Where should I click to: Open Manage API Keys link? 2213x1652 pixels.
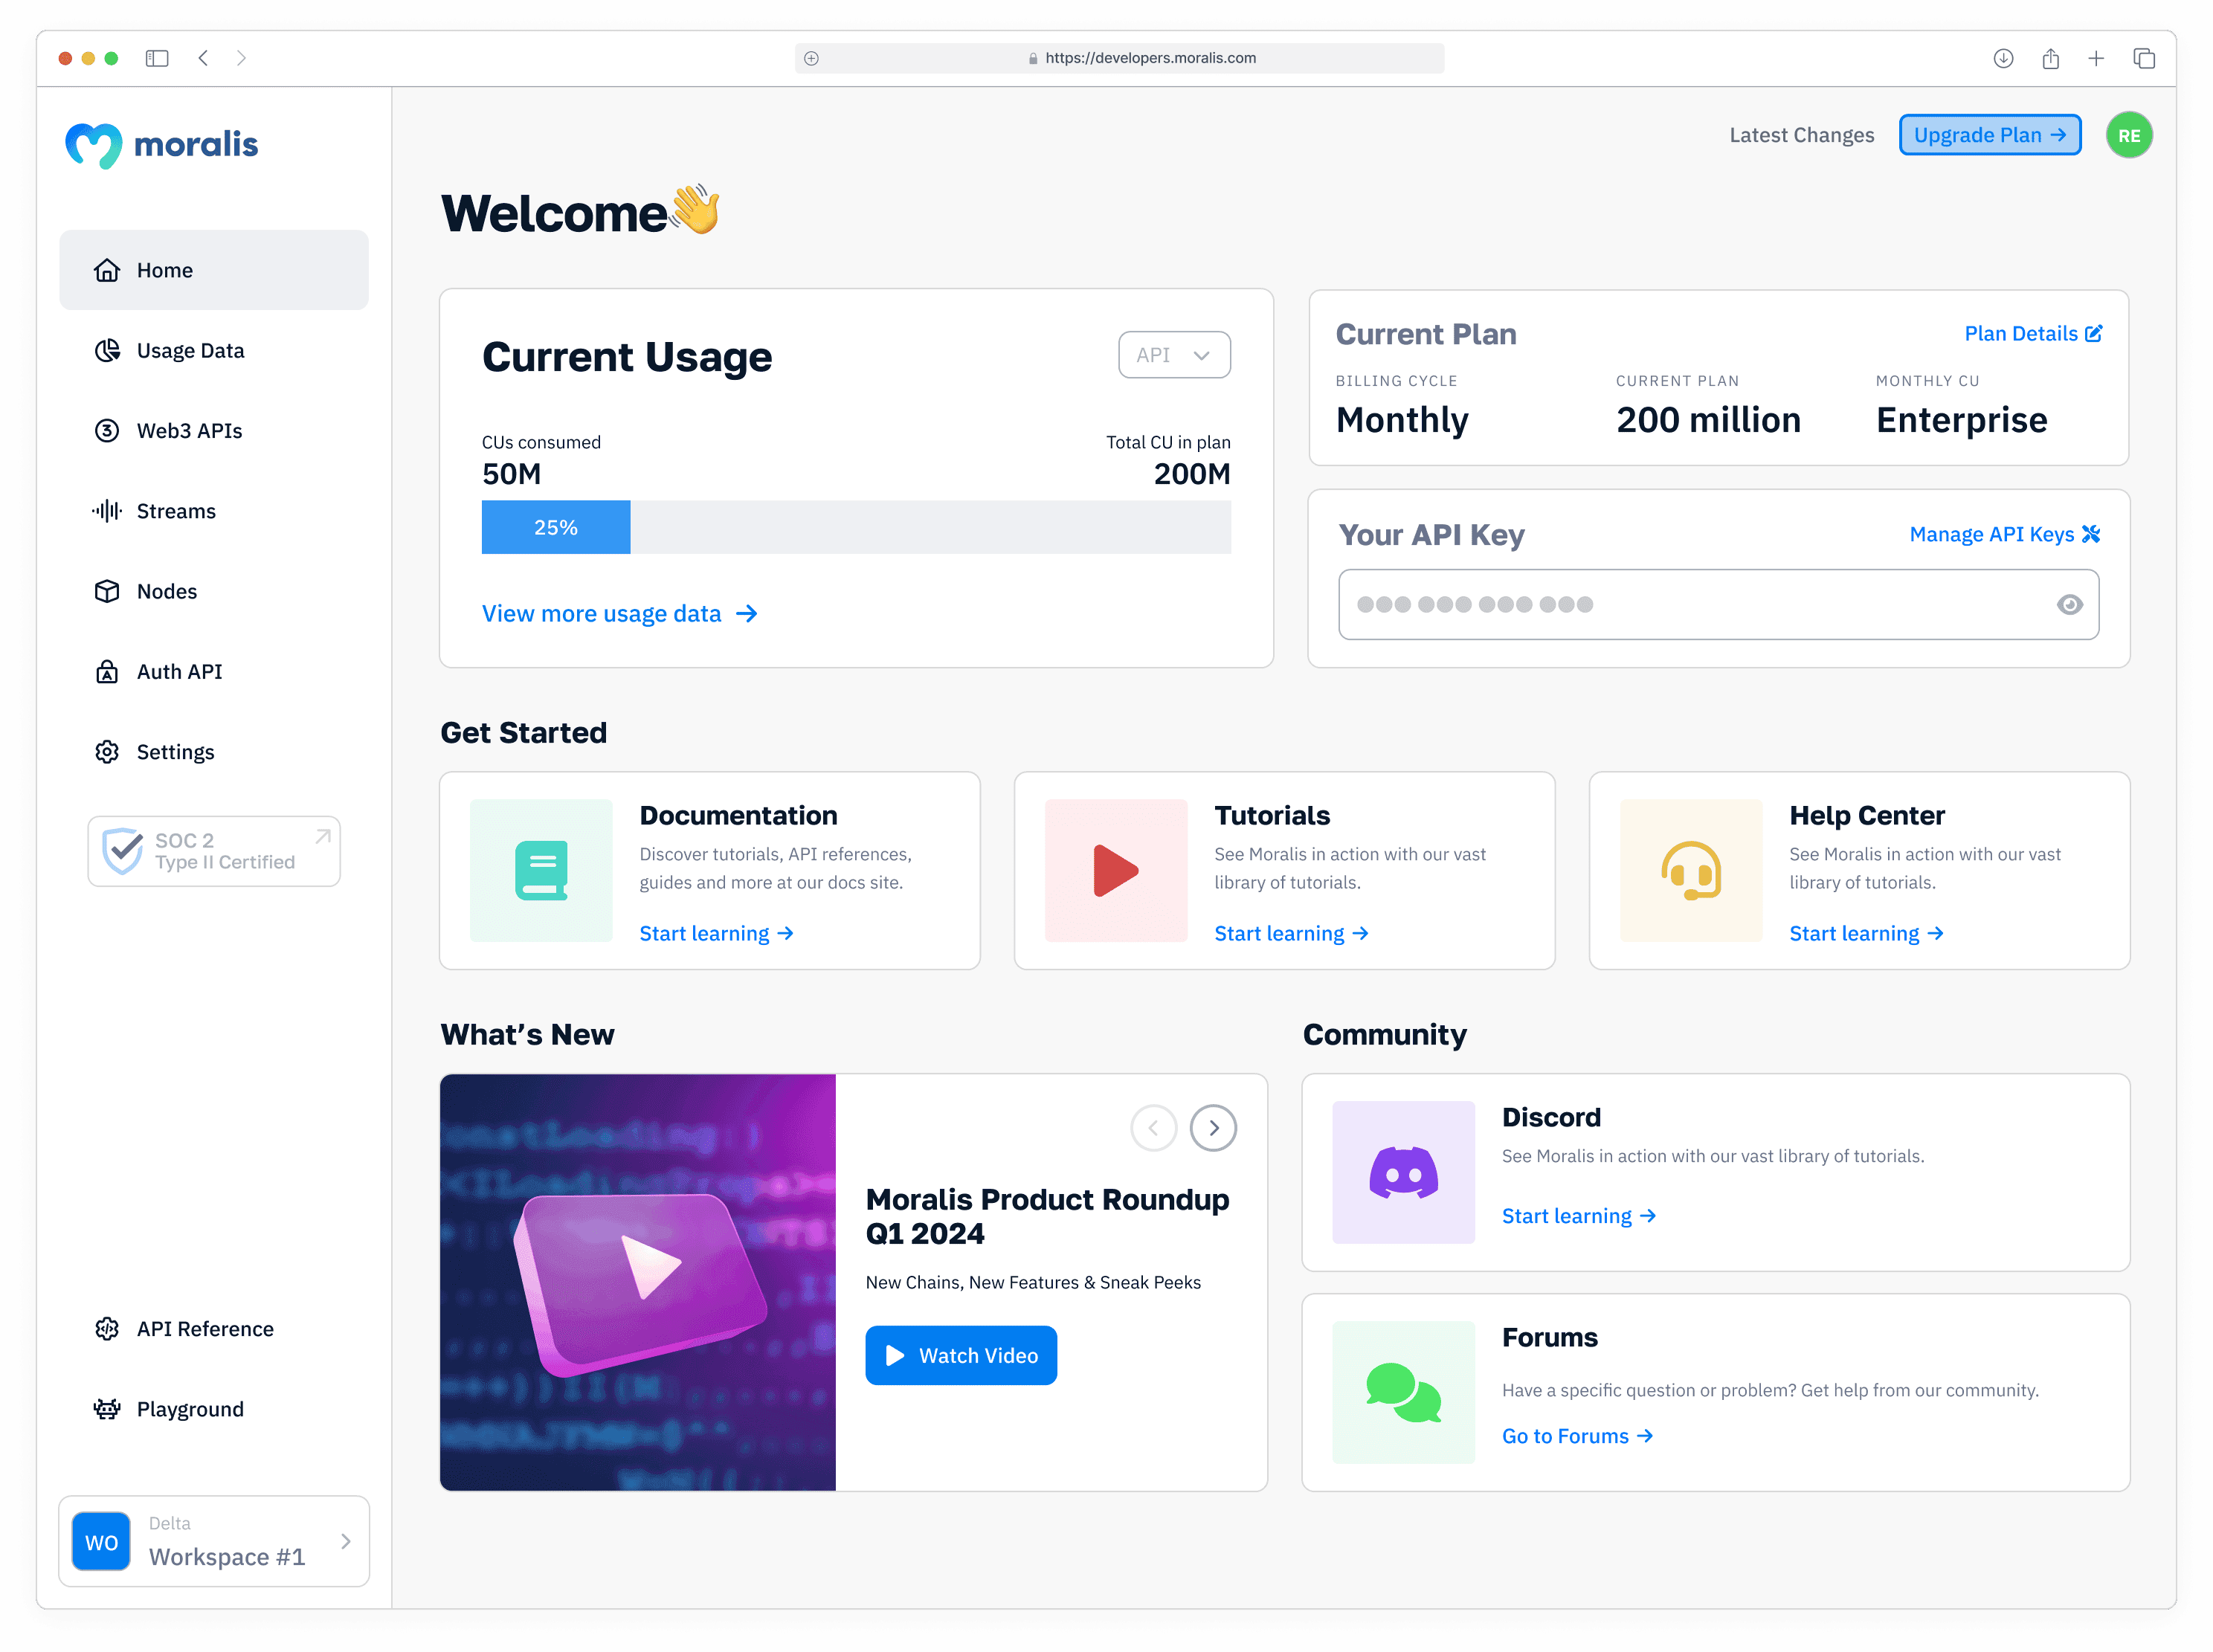coord(2005,534)
